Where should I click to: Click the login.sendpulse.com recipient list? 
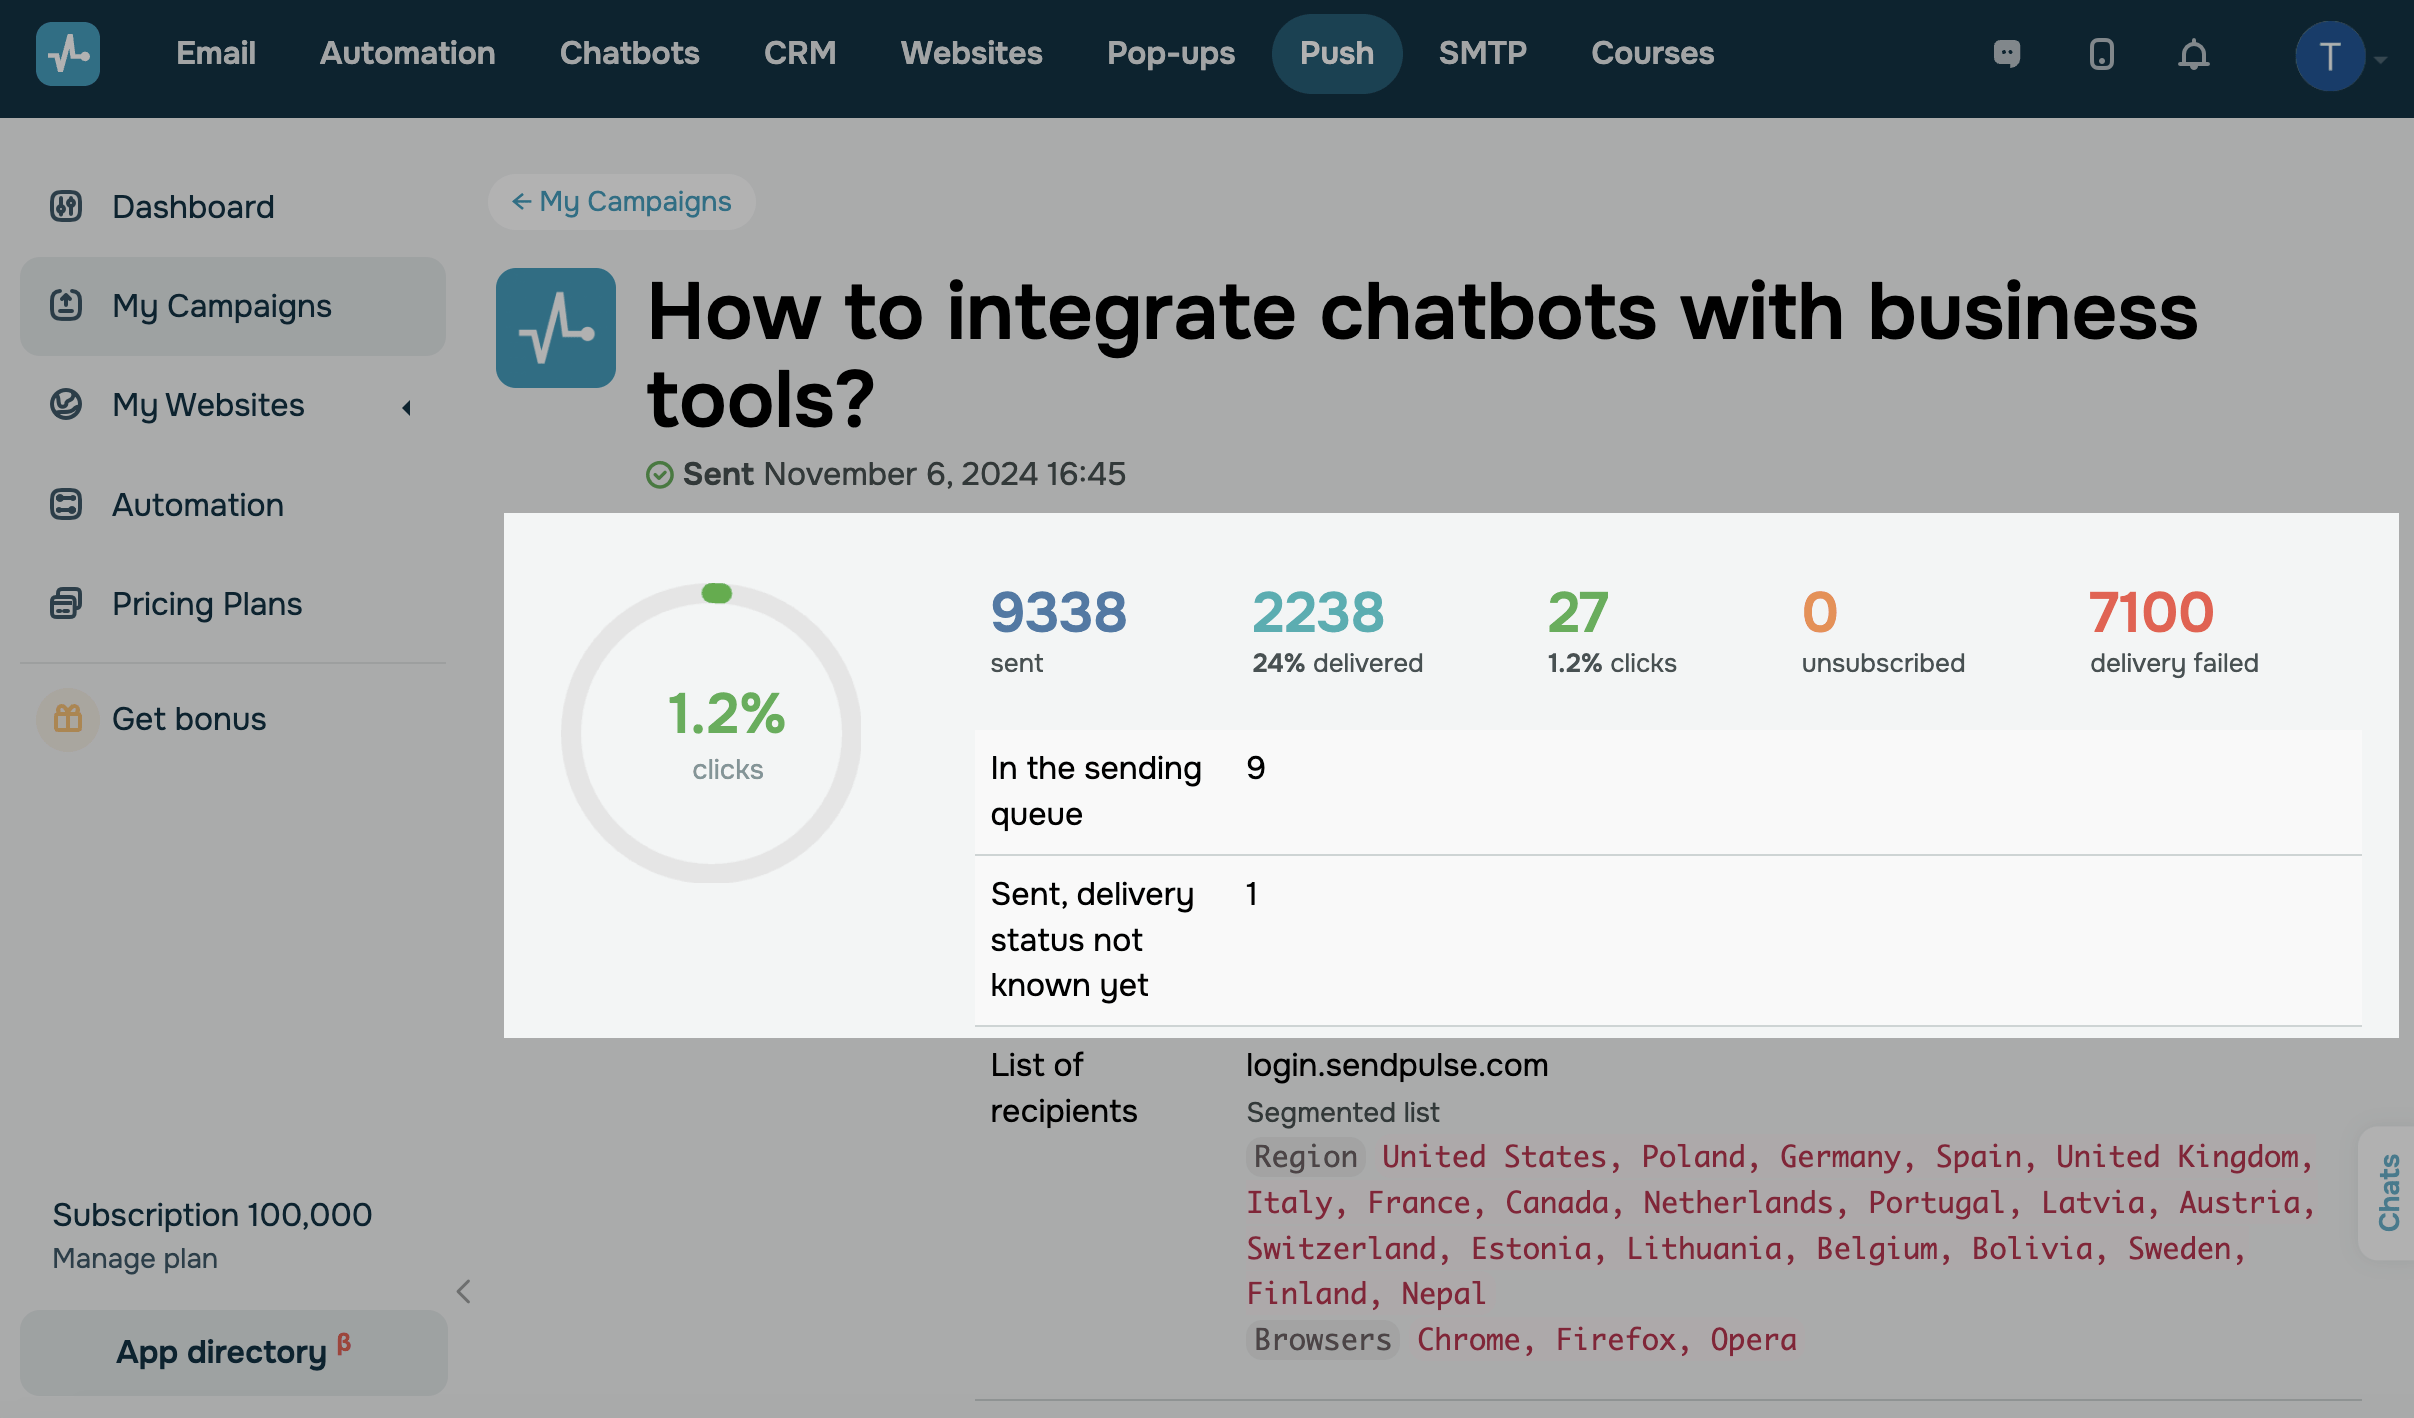1397,1065
